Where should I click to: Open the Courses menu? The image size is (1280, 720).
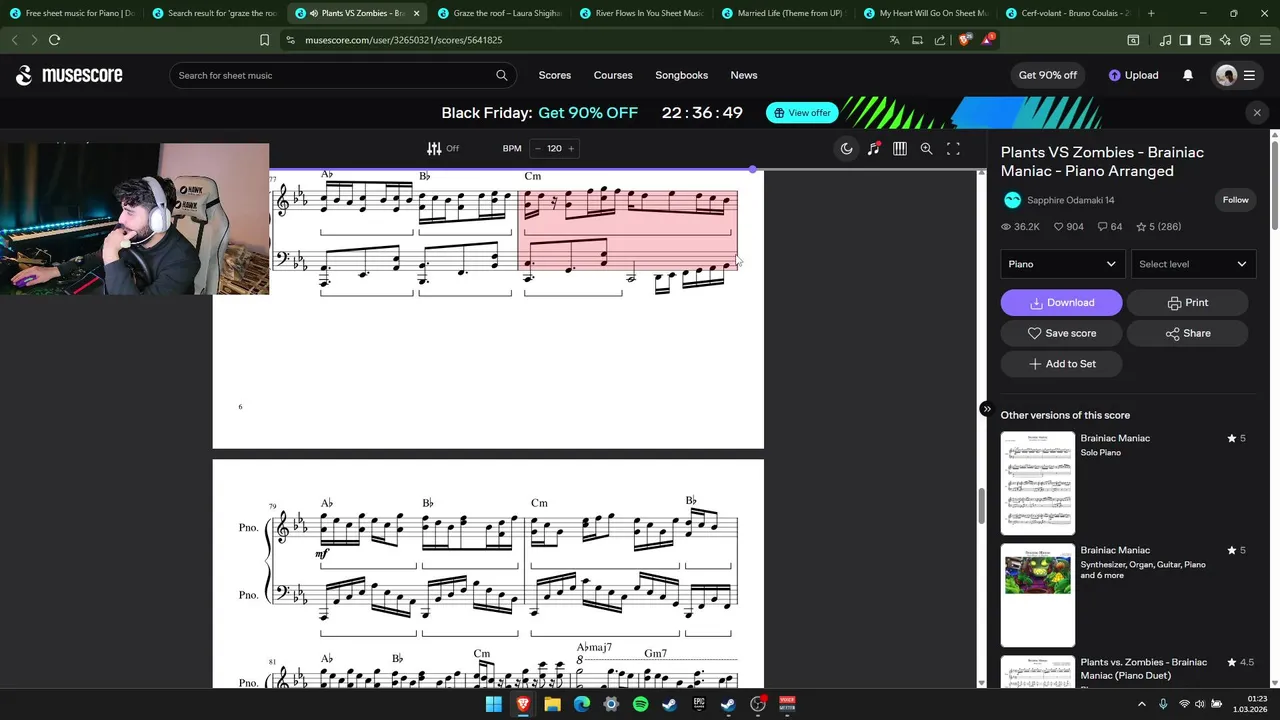613,75
